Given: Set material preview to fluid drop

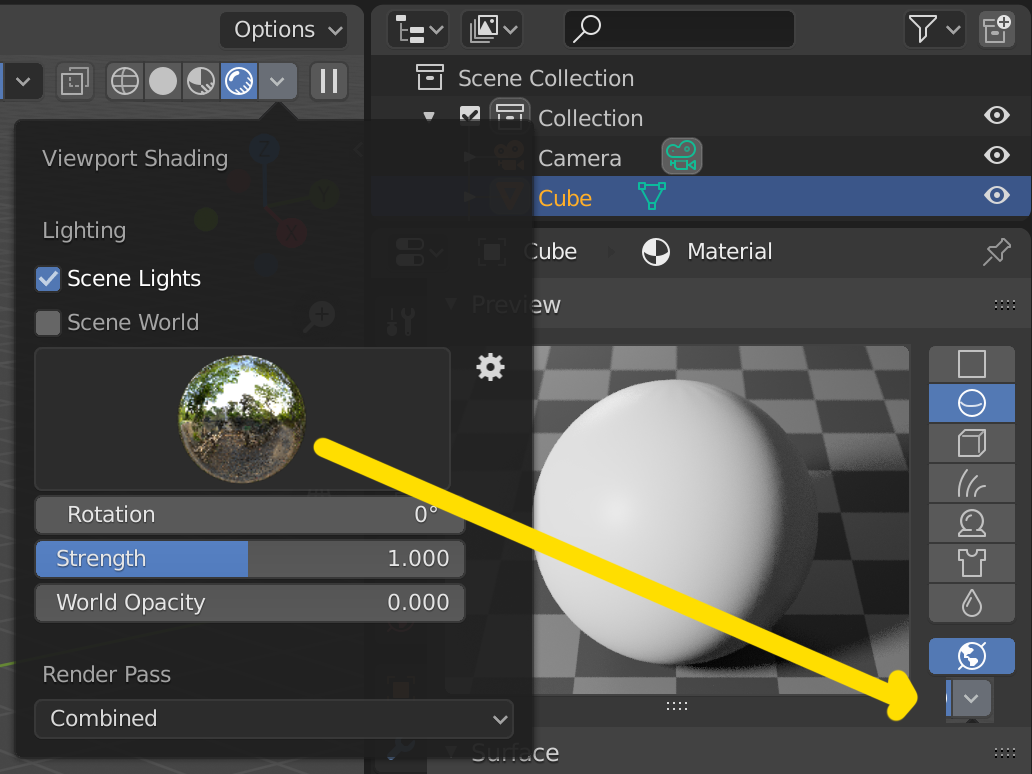Looking at the screenshot, I should (x=971, y=602).
